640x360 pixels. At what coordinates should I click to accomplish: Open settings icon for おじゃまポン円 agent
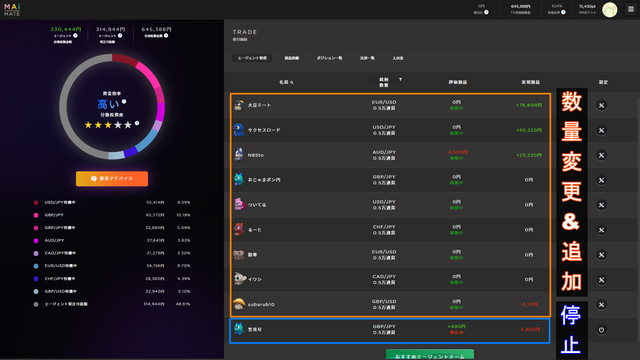coord(601,180)
